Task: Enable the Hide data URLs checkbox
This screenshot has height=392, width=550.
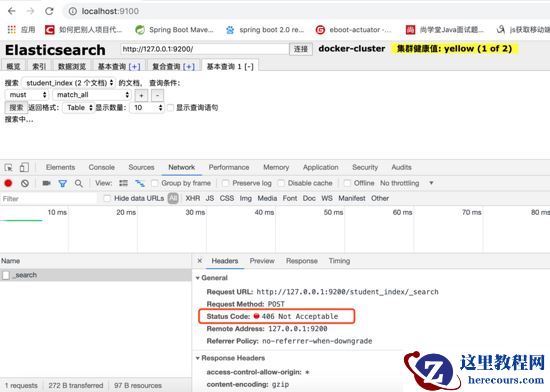Action: 107,198
